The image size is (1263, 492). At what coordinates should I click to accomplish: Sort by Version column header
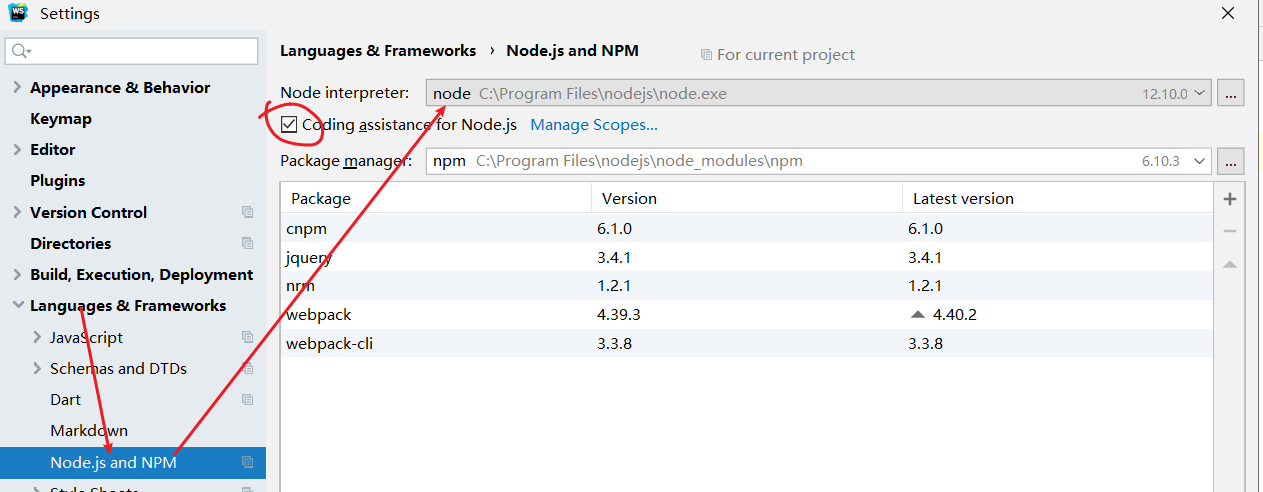click(747, 198)
